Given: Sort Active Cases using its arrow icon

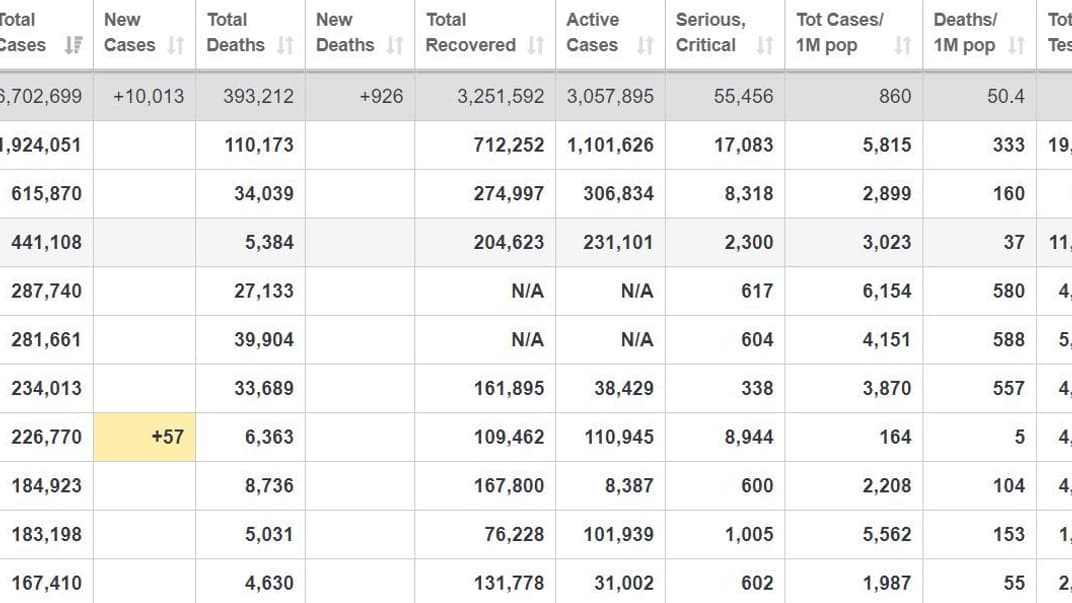Looking at the screenshot, I should click(645, 45).
